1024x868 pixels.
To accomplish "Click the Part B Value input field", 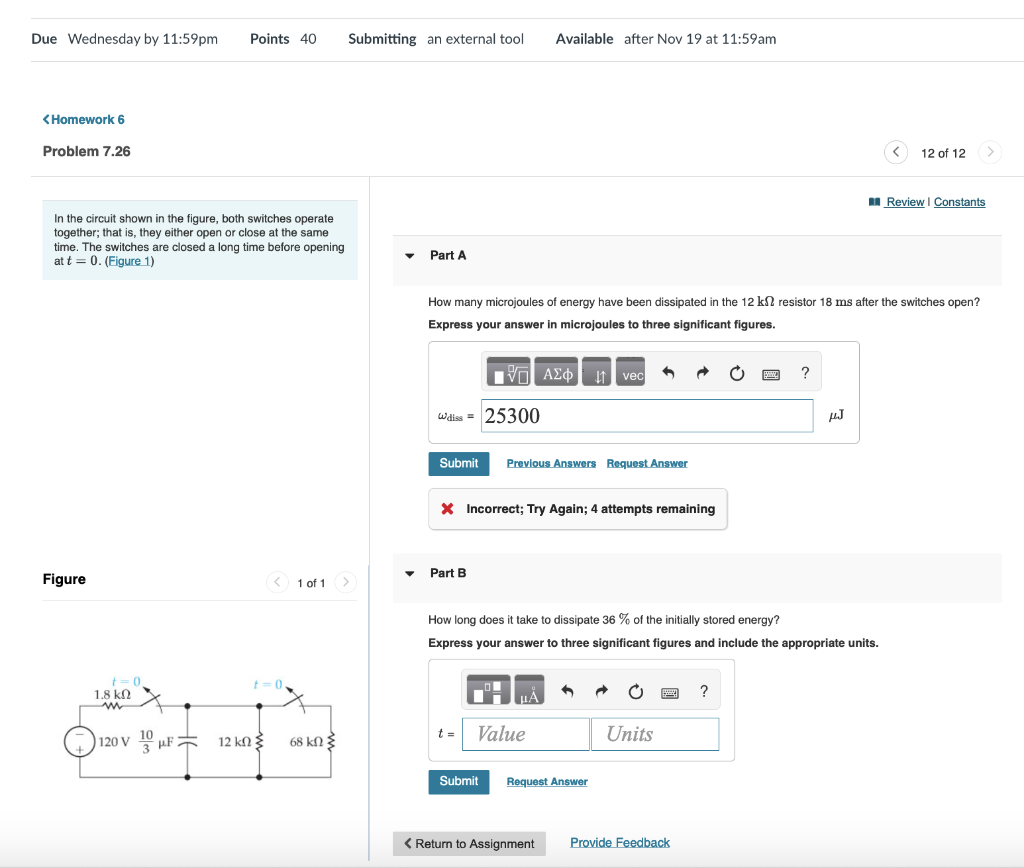I will [x=526, y=734].
